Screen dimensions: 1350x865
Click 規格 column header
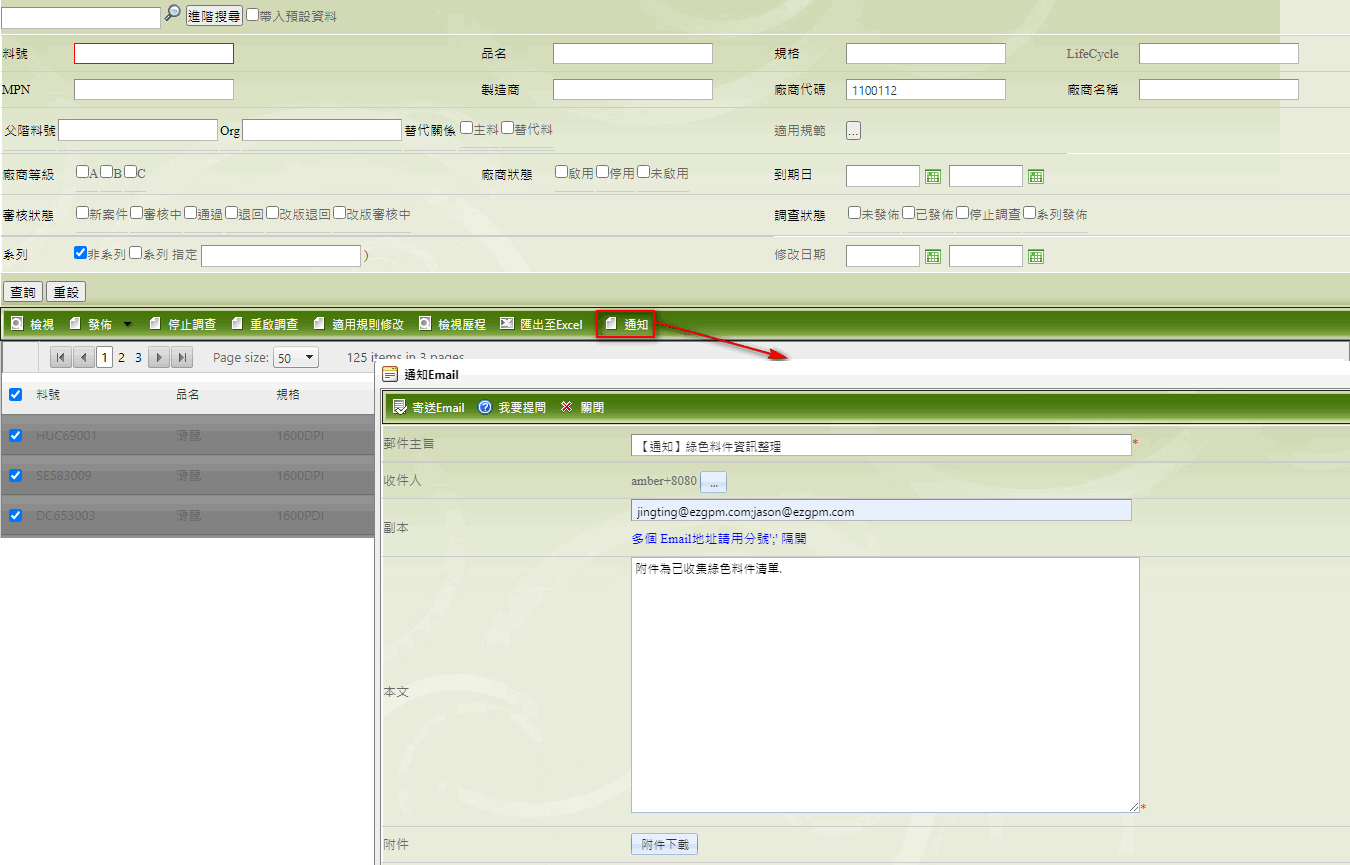pyautogui.click(x=288, y=395)
